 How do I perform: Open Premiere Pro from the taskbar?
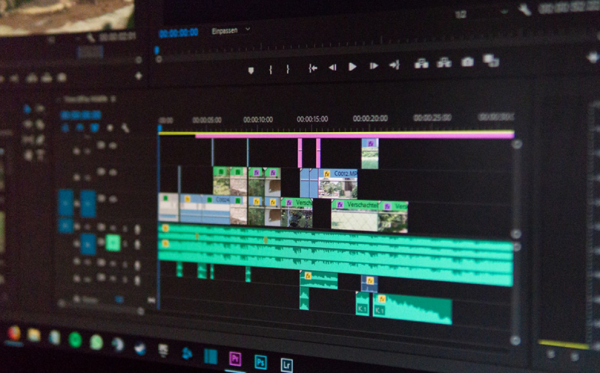[x=235, y=359]
